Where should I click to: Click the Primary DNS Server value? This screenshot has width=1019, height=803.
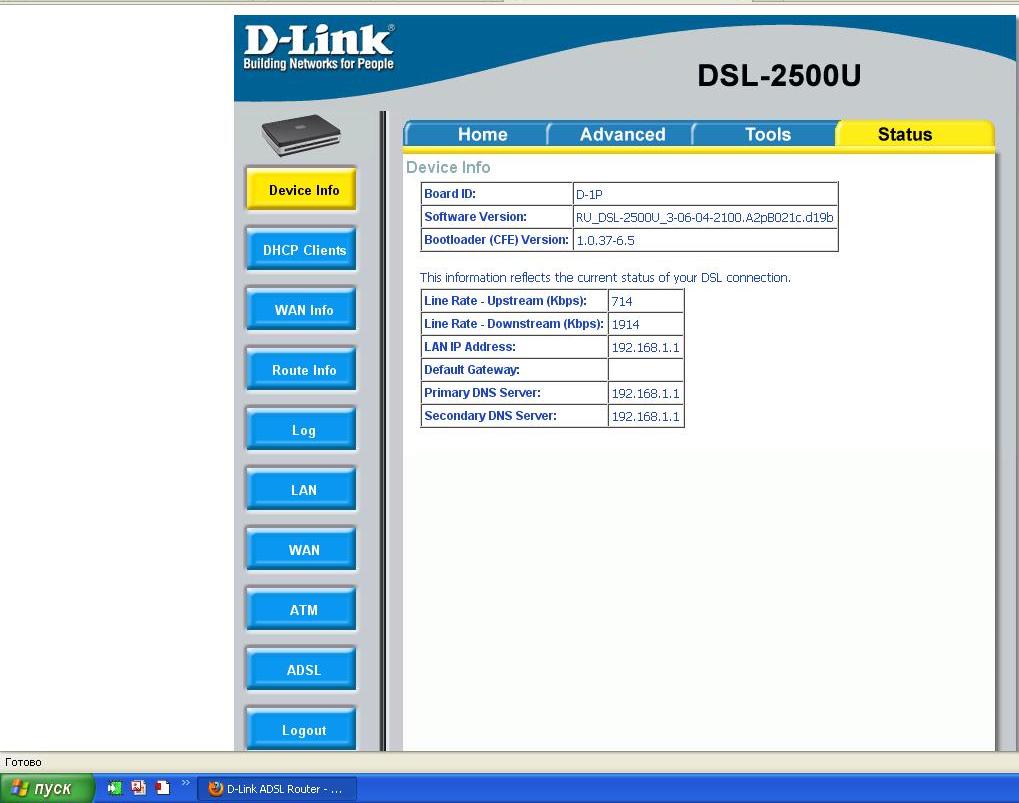[645, 394]
